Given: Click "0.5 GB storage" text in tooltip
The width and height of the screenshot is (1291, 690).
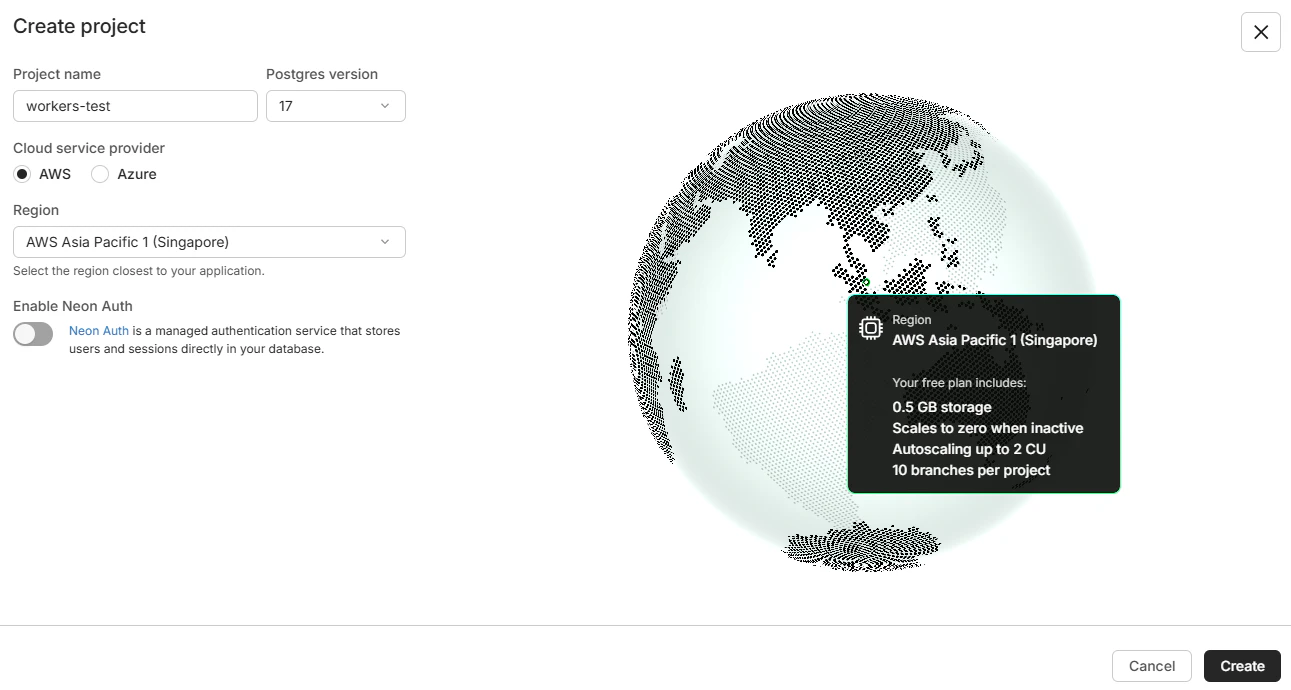Looking at the screenshot, I should [942, 407].
